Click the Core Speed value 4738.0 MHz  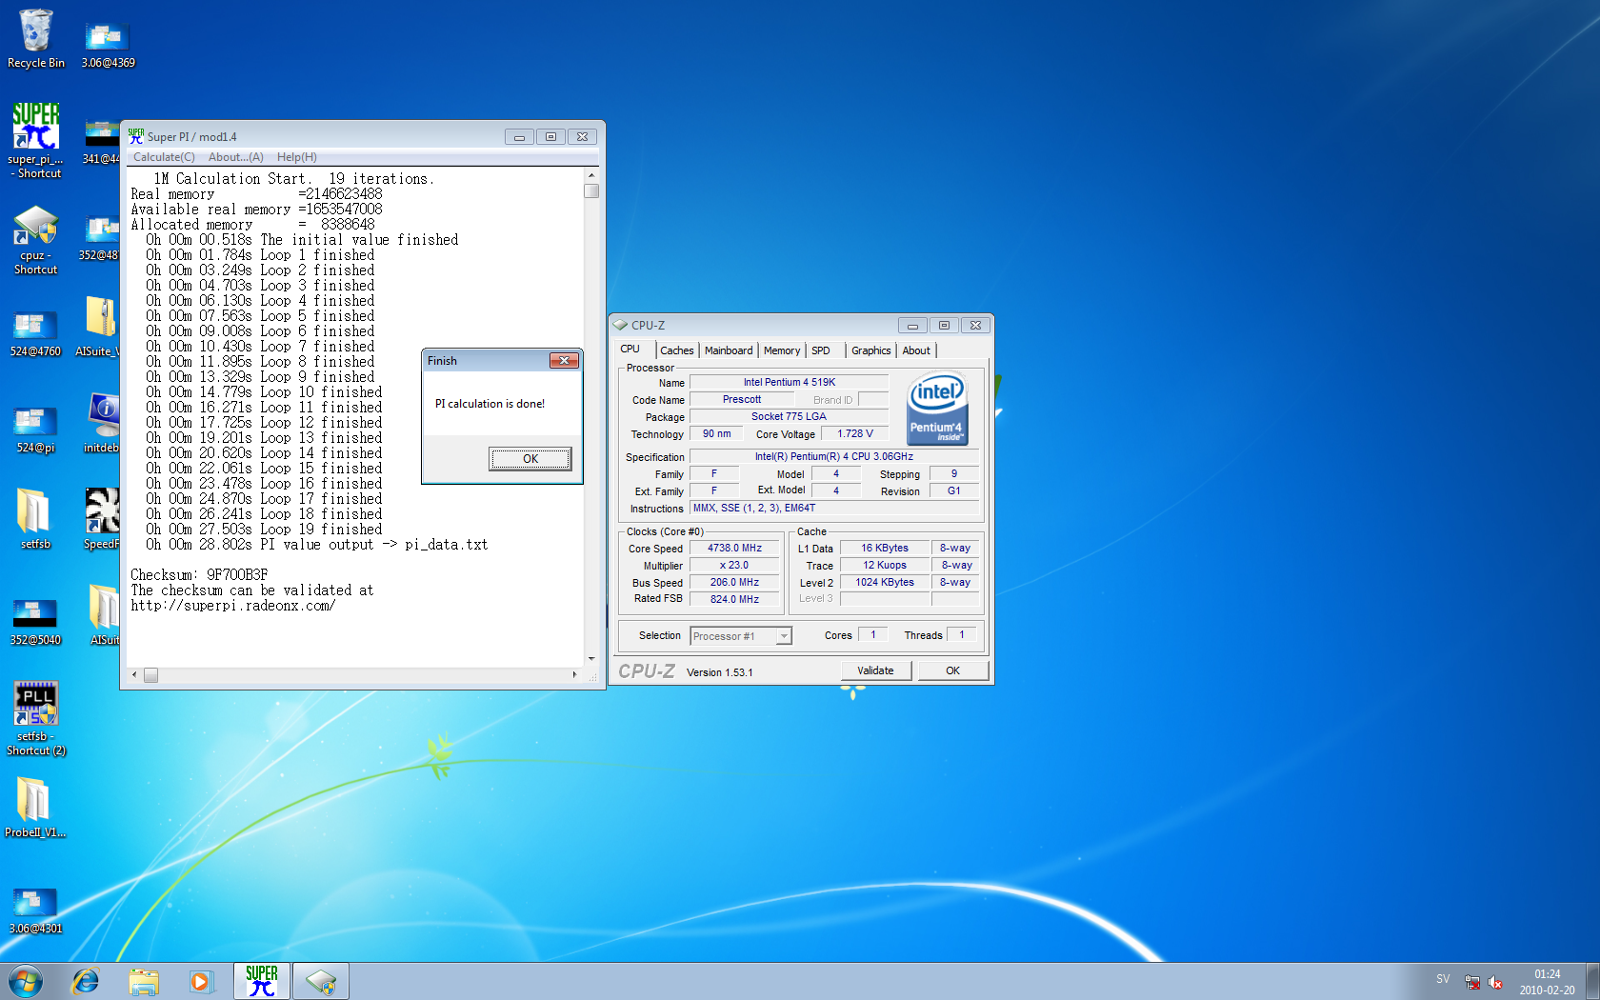735,548
